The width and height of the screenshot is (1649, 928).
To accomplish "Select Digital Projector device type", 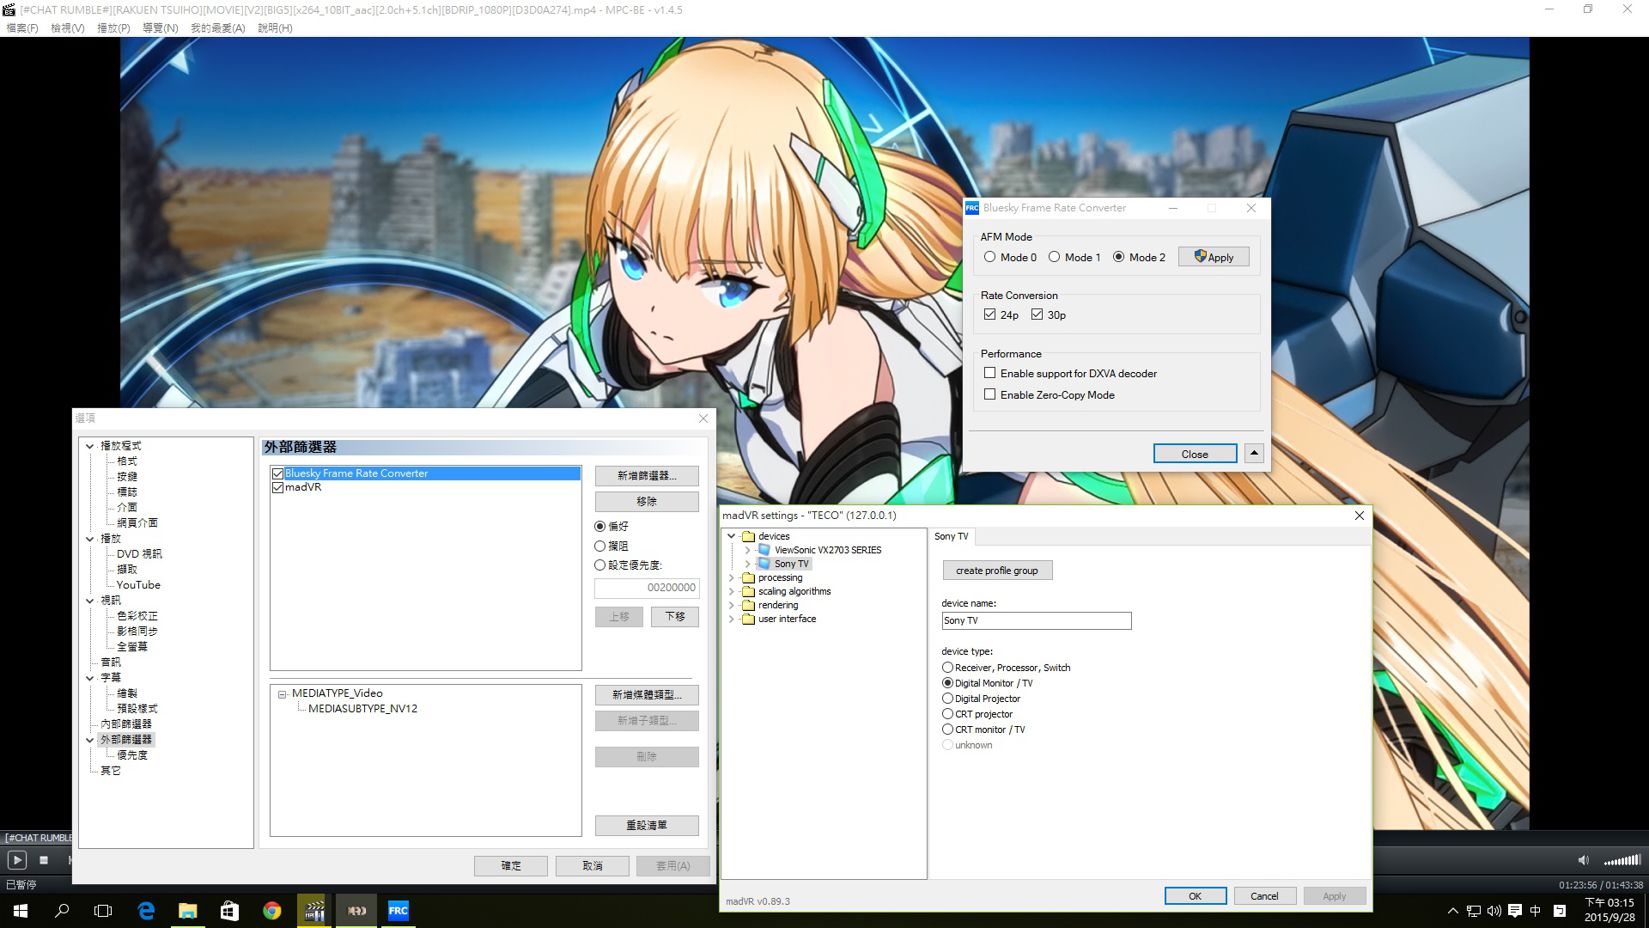I will [947, 699].
